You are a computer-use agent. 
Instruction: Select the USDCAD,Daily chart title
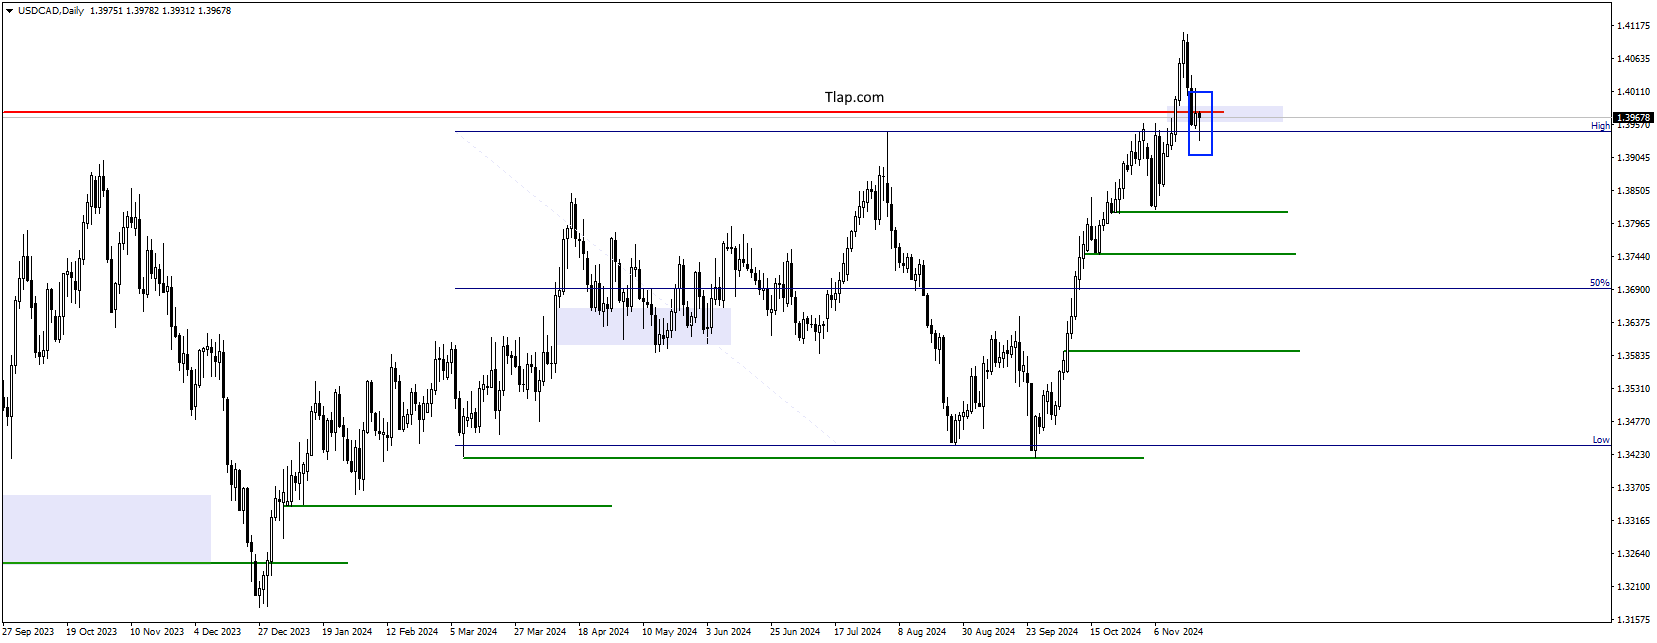point(51,11)
